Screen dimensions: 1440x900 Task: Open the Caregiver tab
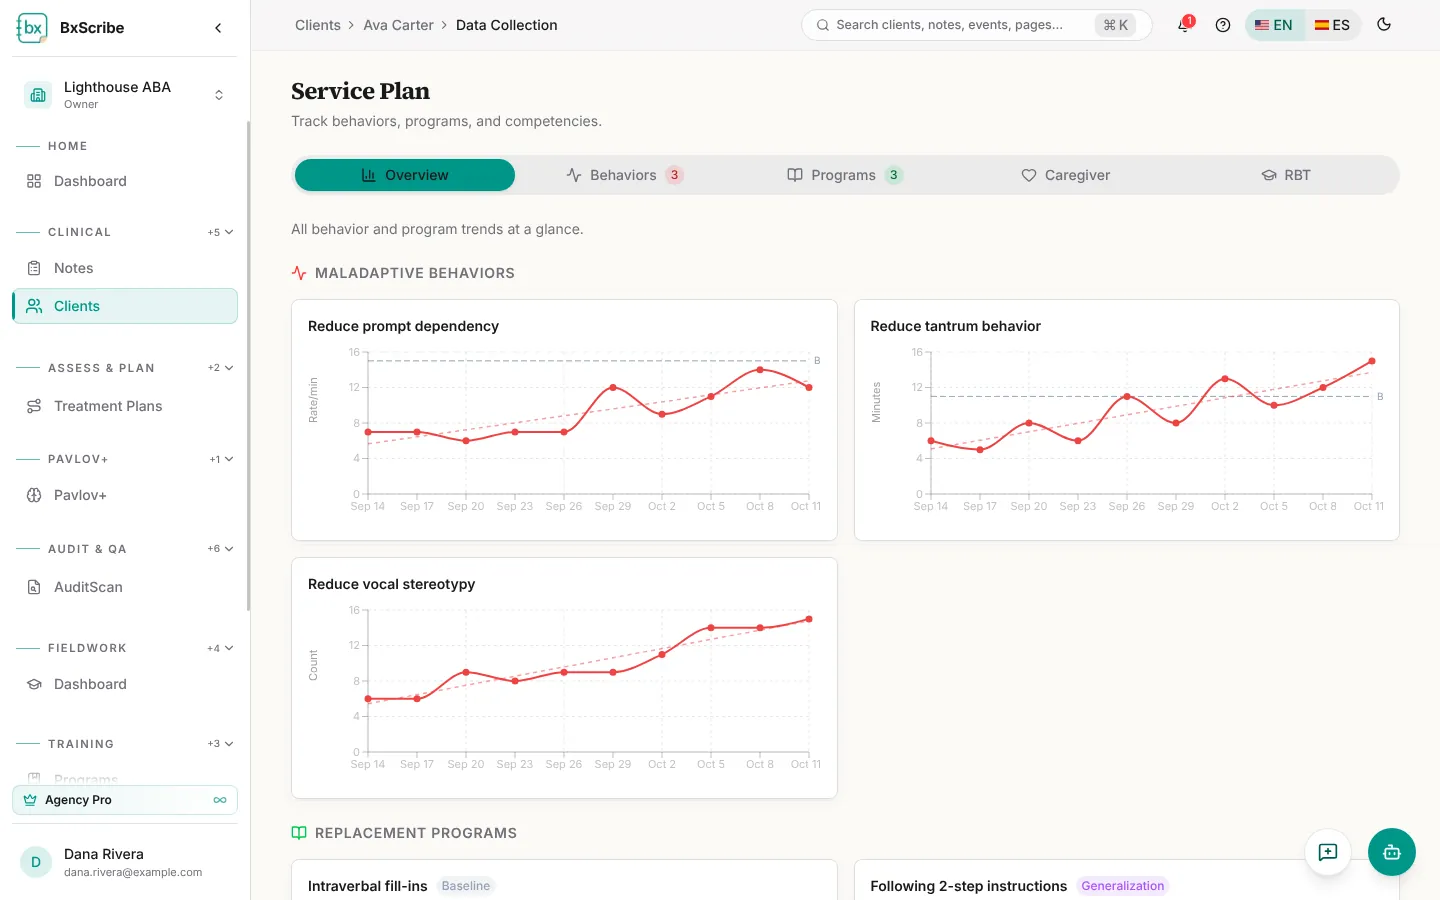tap(1065, 175)
